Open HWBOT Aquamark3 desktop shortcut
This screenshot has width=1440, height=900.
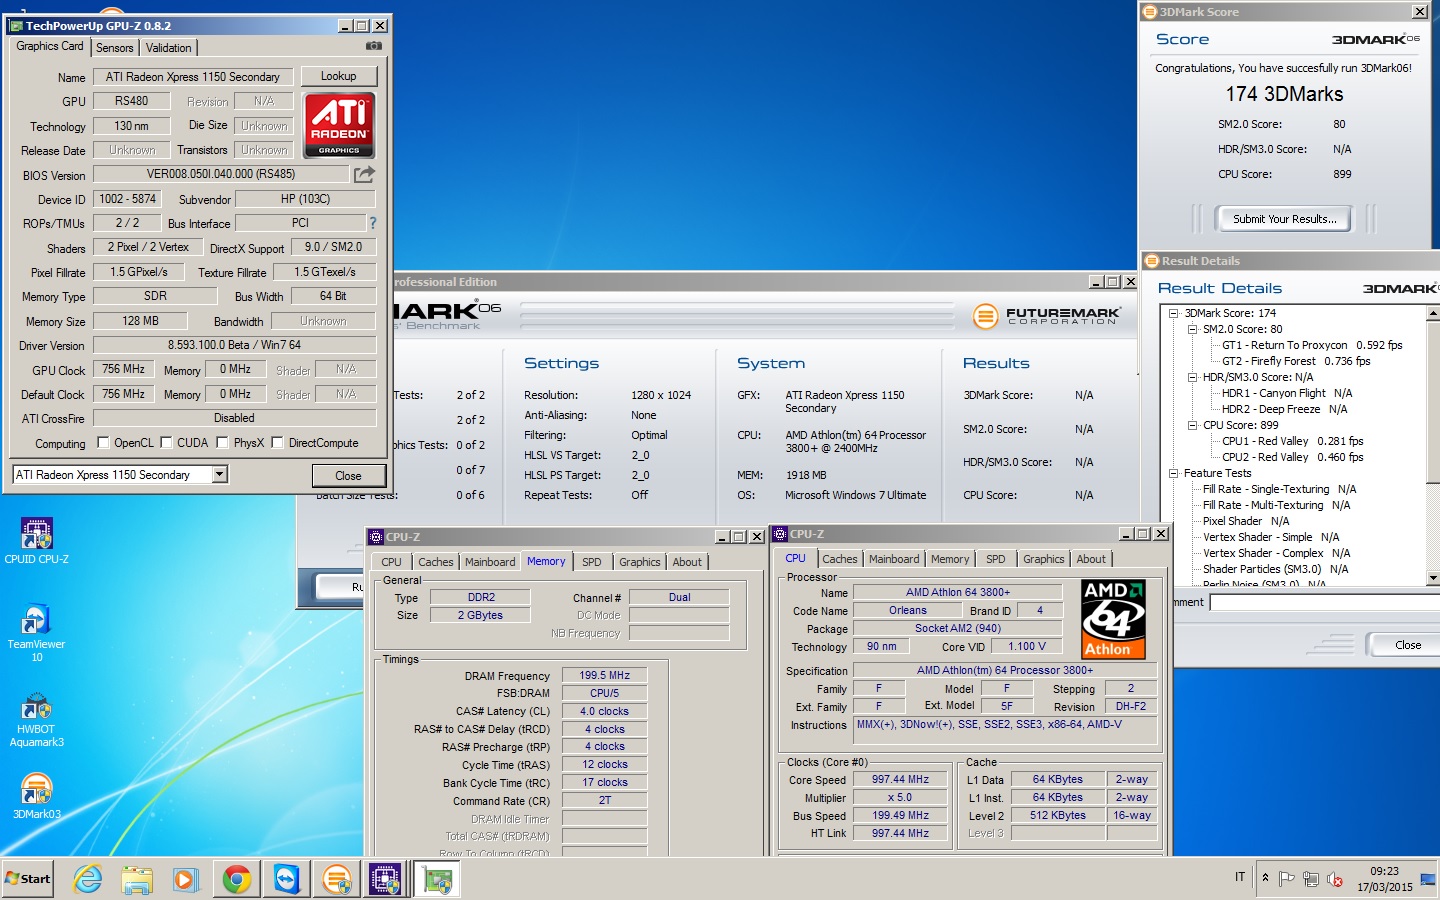click(36, 719)
